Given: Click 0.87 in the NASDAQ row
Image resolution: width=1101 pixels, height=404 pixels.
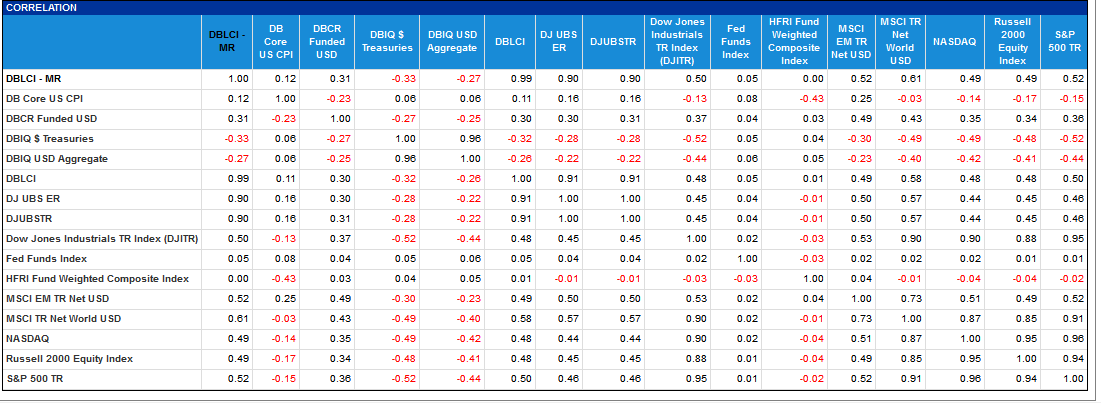Looking at the screenshot, I should pos(909,339).
